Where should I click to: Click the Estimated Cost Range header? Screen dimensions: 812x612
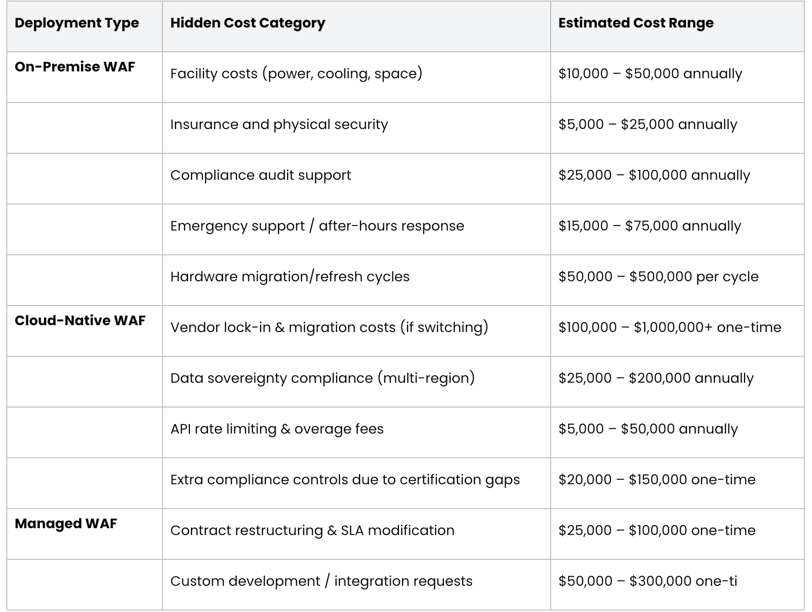[635, 23]
